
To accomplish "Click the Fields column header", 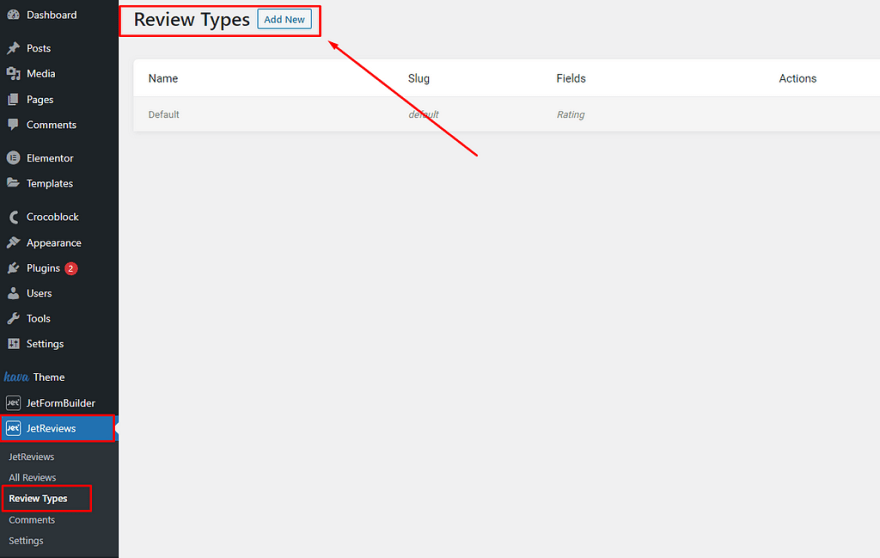I will pyautogui.click(x=571, y=79).
